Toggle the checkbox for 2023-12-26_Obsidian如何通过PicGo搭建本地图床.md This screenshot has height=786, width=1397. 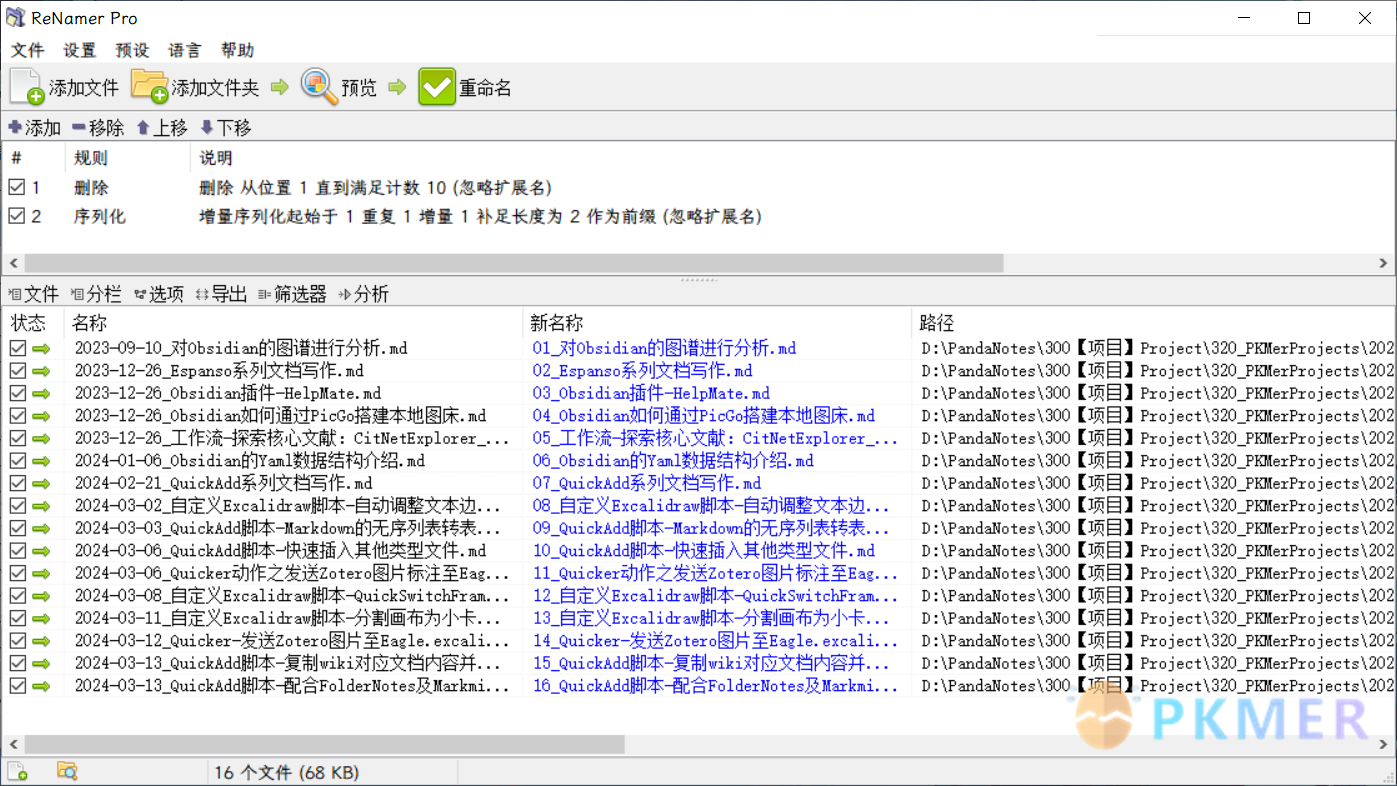pyautogui.click(x=17, y=416)
